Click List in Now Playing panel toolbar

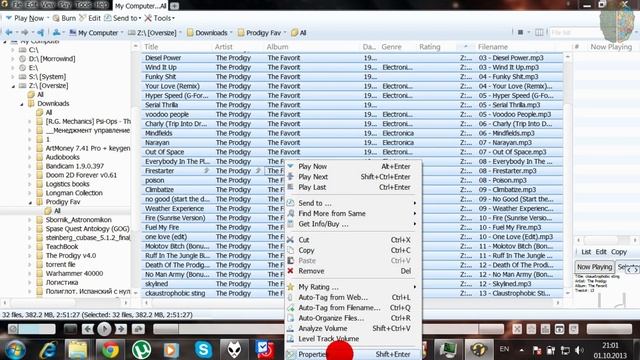tap(586, 252)
